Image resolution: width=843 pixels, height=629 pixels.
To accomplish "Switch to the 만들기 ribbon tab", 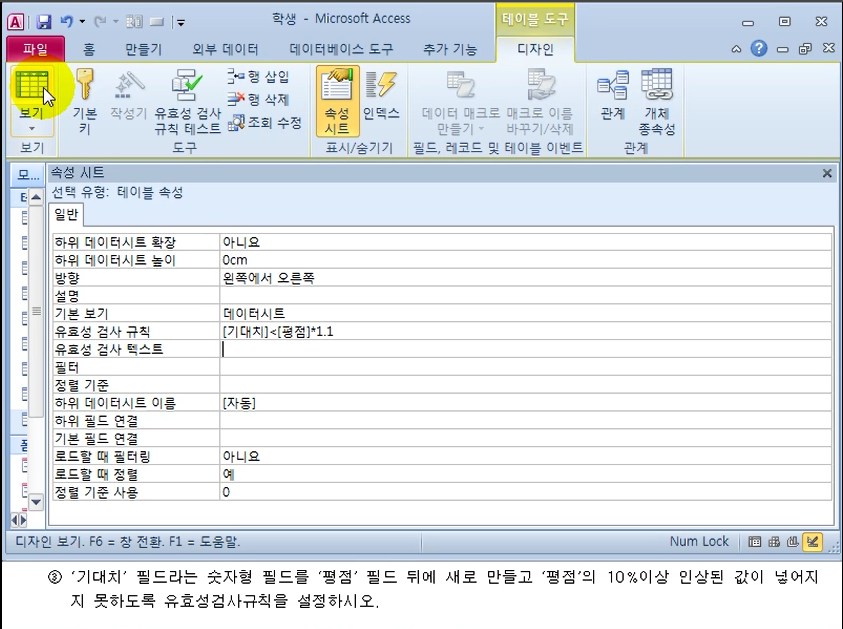I will (143, 49).
